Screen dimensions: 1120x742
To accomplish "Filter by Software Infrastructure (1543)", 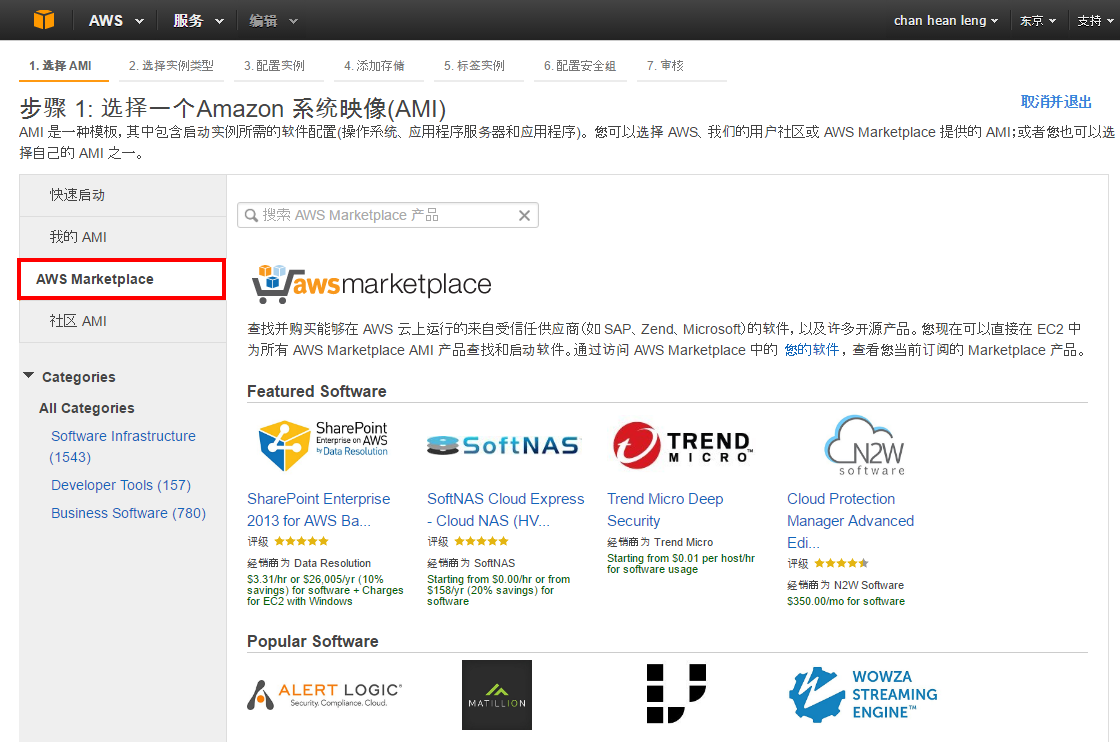I will tap(123, 446).
